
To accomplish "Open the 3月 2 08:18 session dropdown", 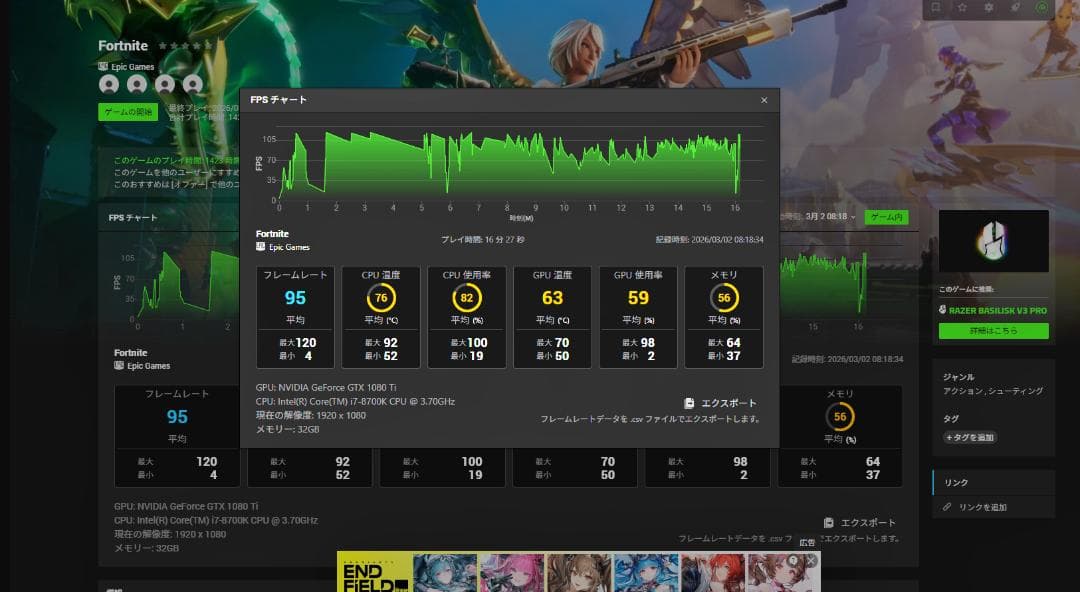I will pyautogui.click(x=831, y=216).
